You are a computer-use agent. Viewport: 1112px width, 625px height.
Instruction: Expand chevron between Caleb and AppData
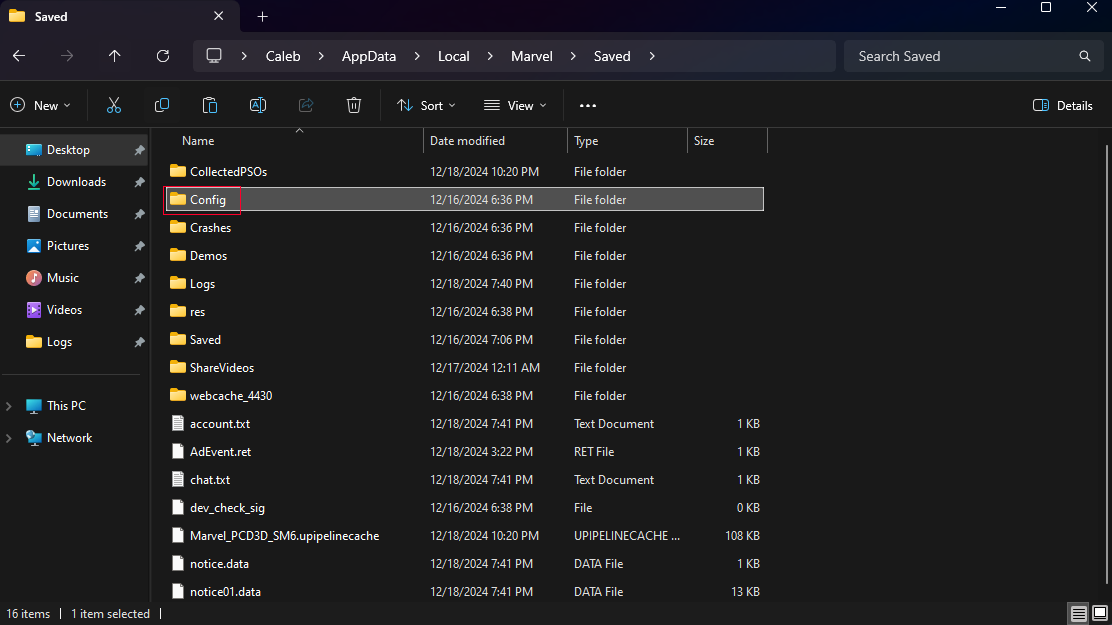click(x=321, y=56)
